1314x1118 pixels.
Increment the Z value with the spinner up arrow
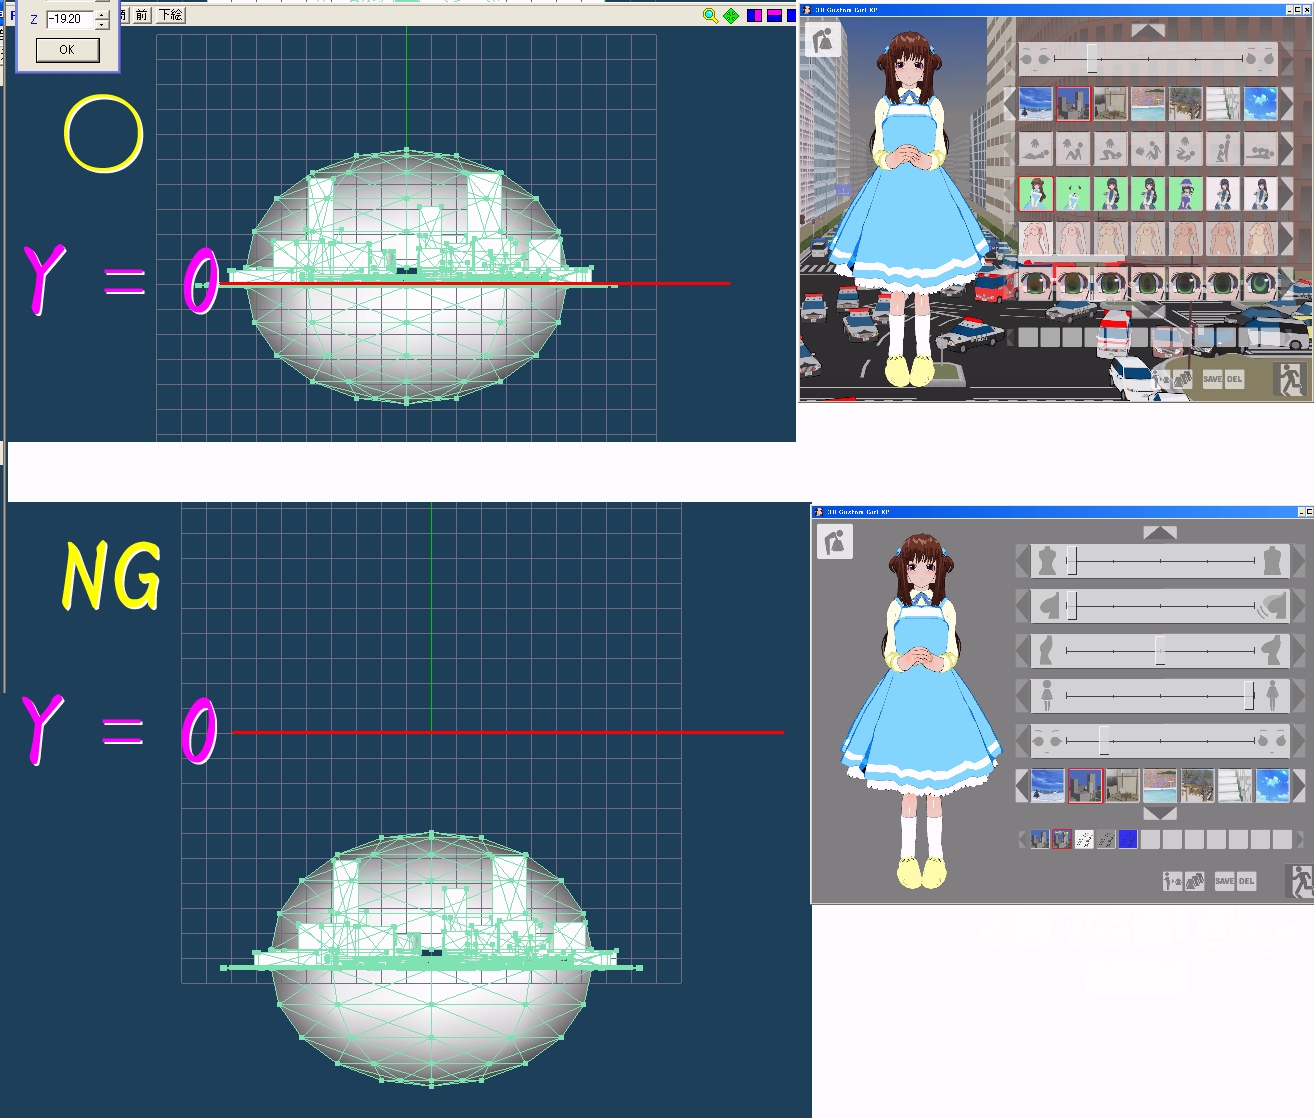(x=102, y=14)
